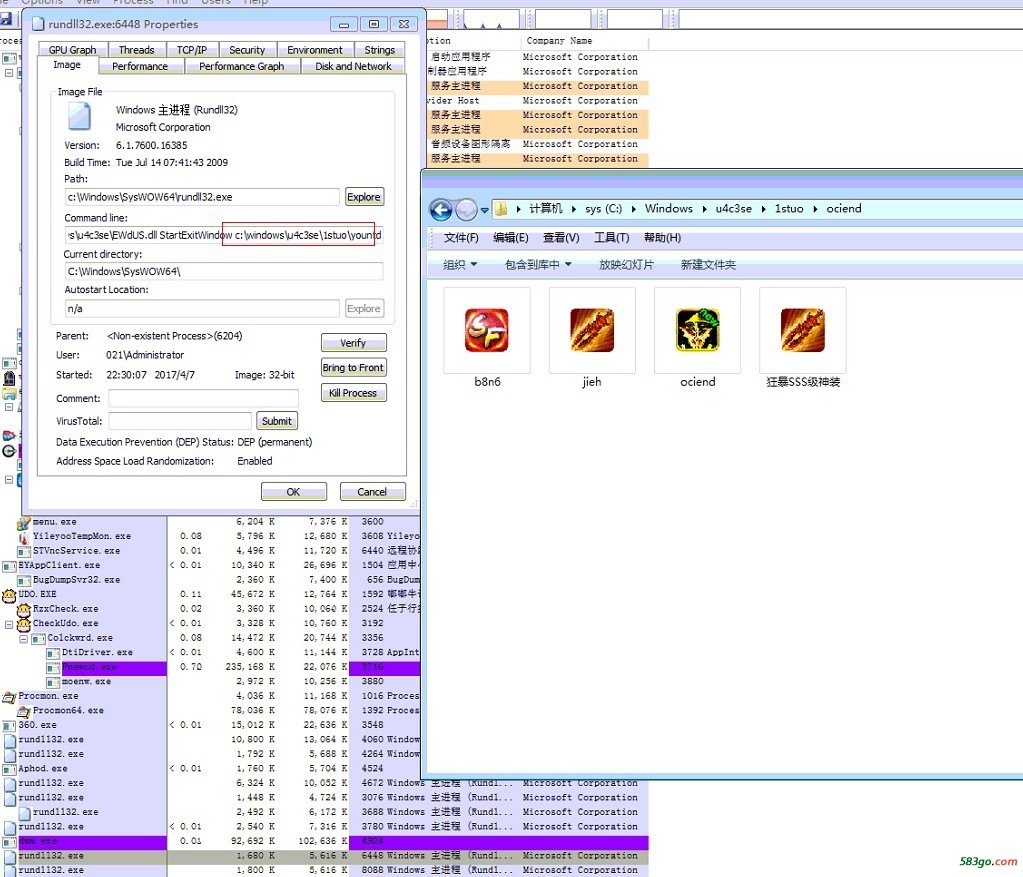Click the DtiDriver.exe process icon
This screenshot has height=877, width=1023.
coord(53,653)
